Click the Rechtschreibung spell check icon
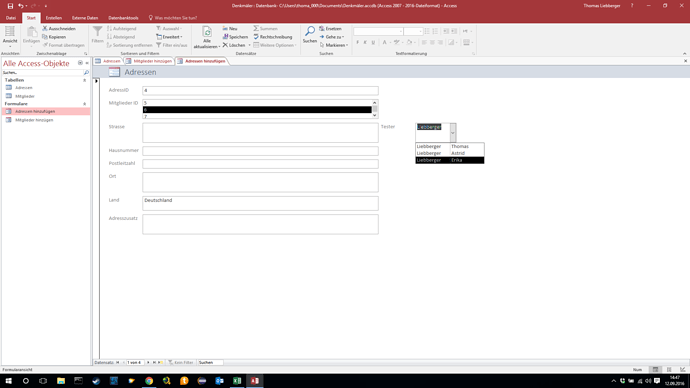 256,37
